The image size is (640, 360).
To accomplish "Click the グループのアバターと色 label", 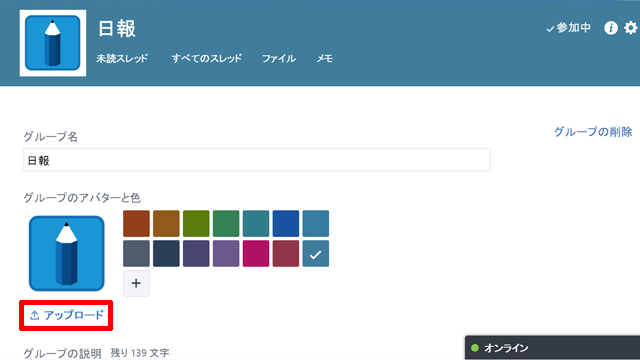I will 82,198.
